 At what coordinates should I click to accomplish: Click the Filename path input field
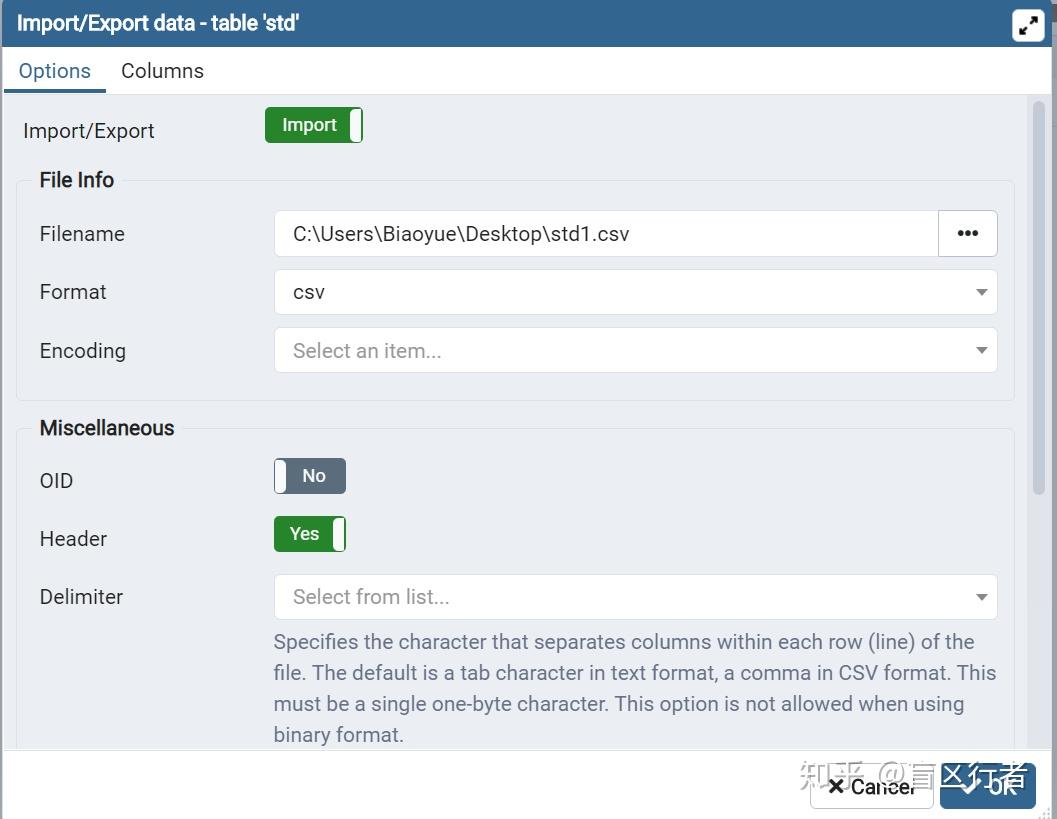pos(605,234)
